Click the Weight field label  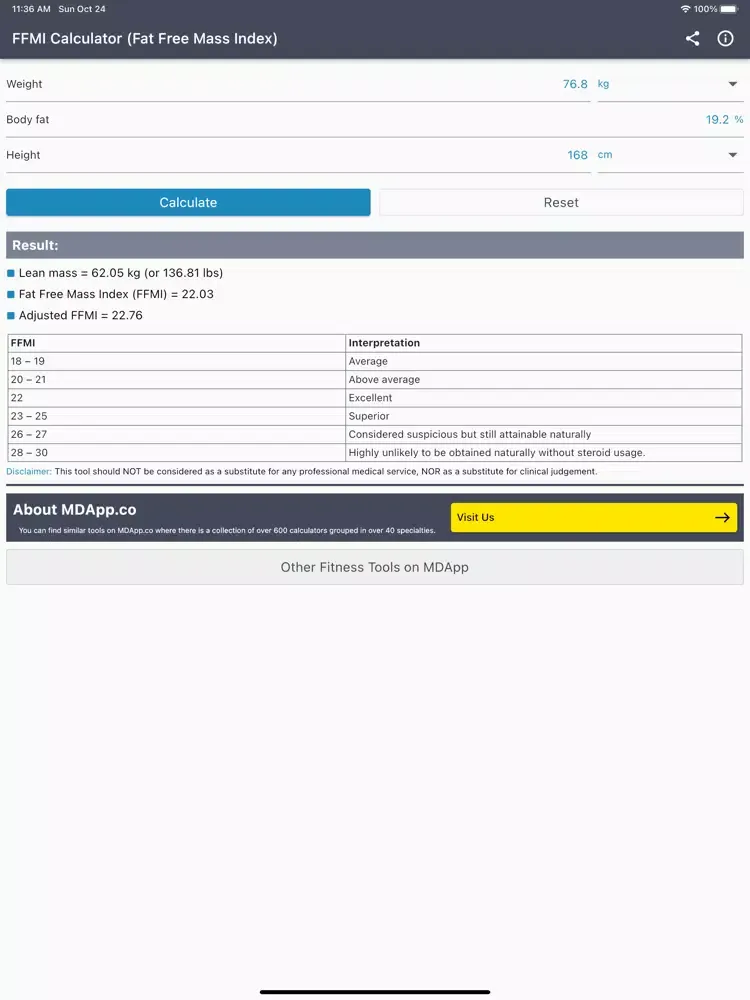24,84
